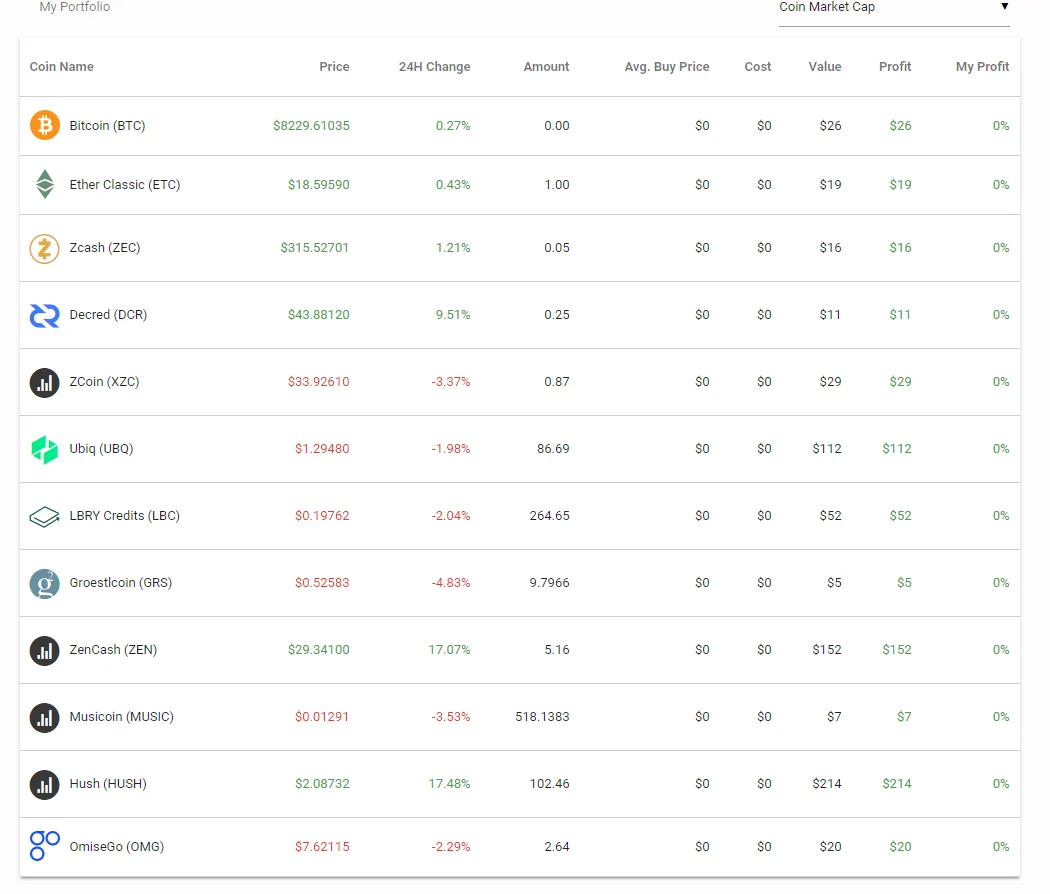The image size is (1050, 894).
Task: Sort by Coin Name column header
Action: point(62,66)
